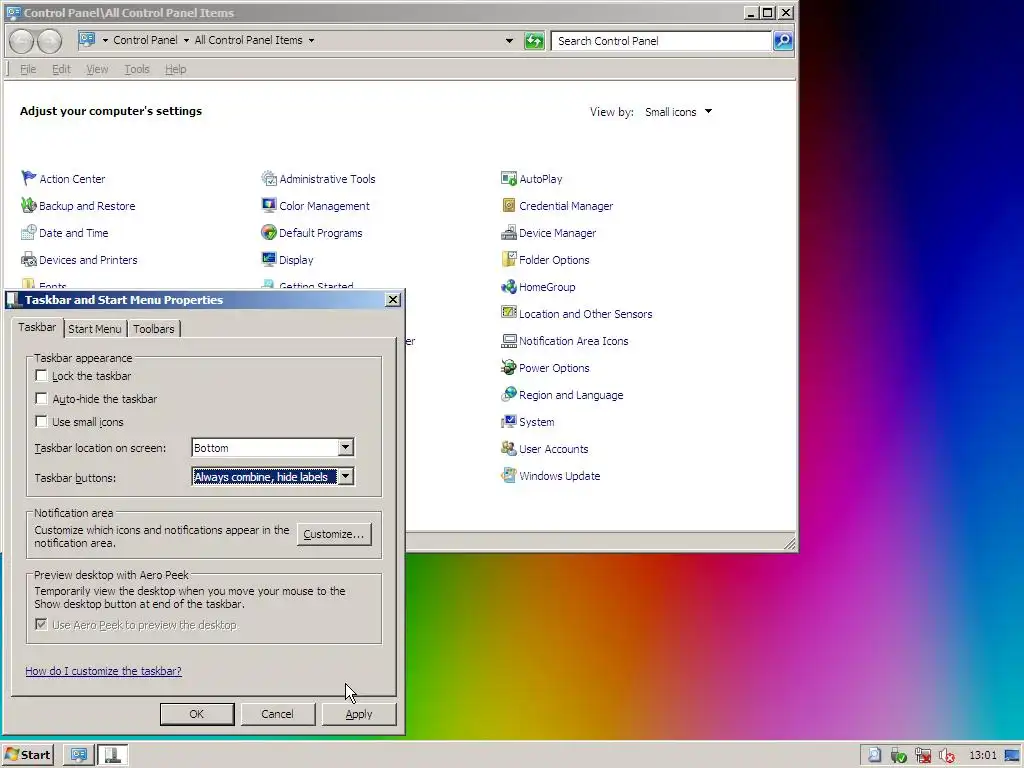Open Power Options icon
Screen dimensions: 1024x768
tap(509, 368)
